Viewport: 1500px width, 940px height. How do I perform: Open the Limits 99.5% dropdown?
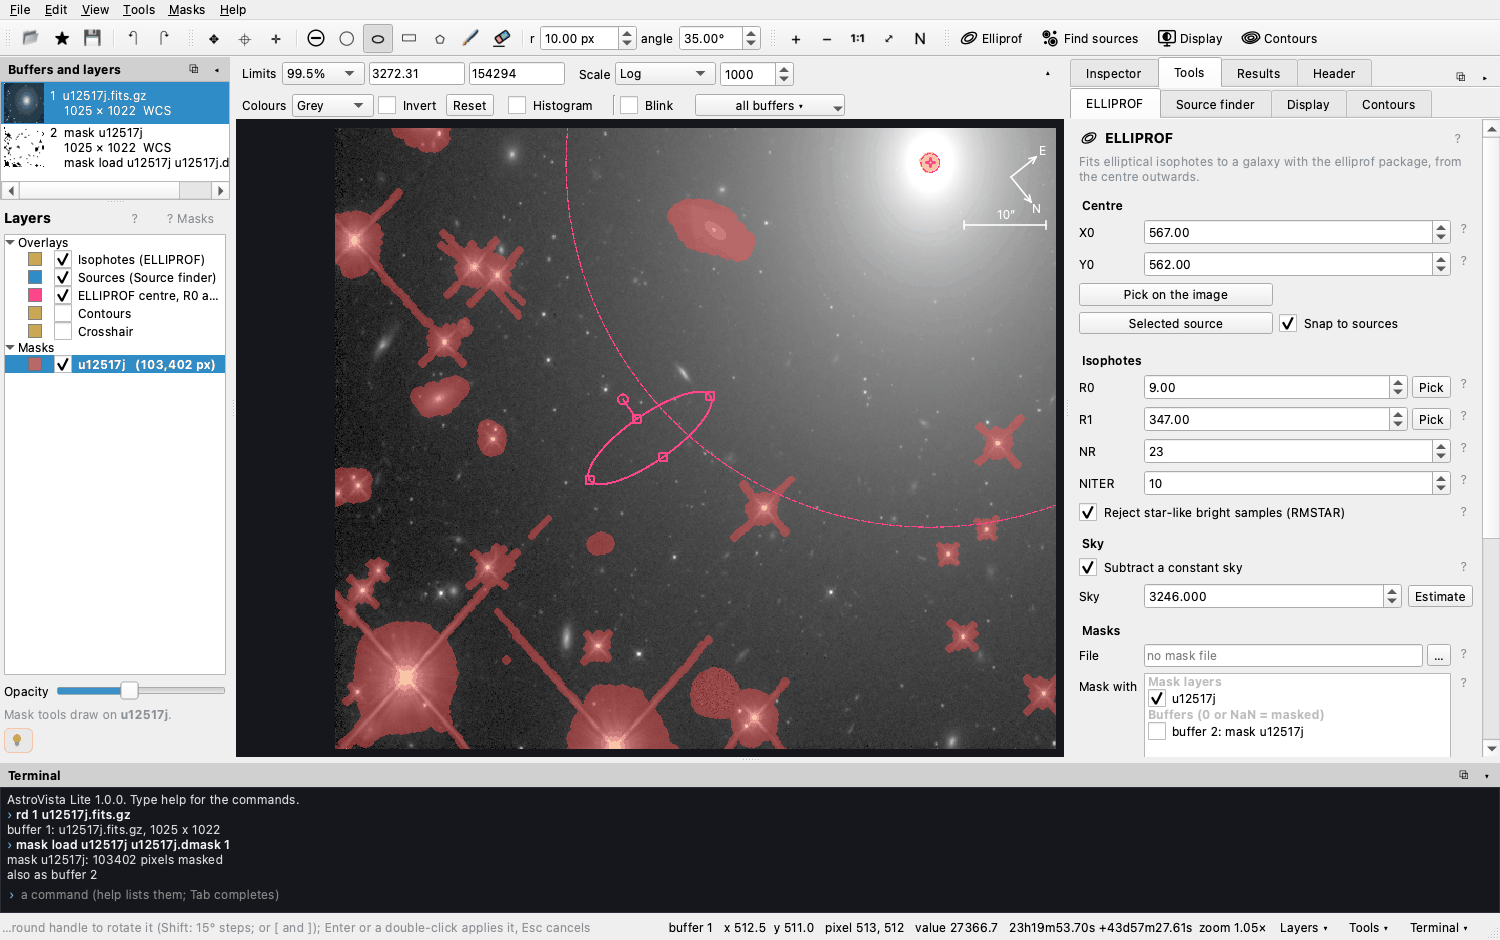(322, 74)
